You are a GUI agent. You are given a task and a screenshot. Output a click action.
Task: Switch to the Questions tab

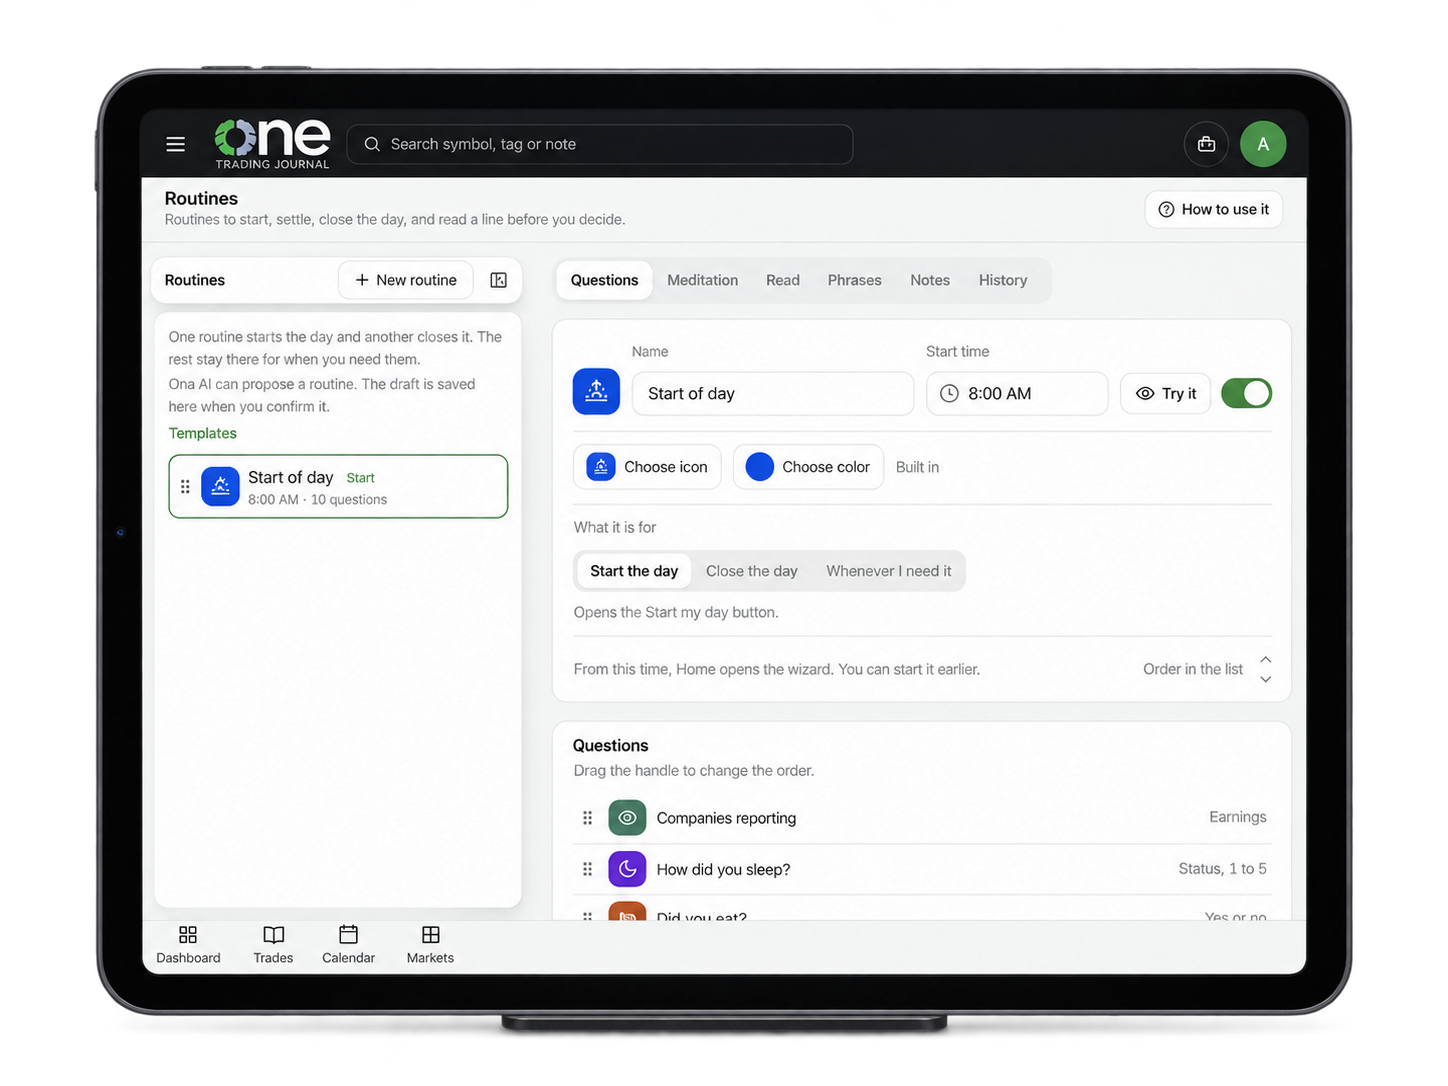(x=604, y=280)
